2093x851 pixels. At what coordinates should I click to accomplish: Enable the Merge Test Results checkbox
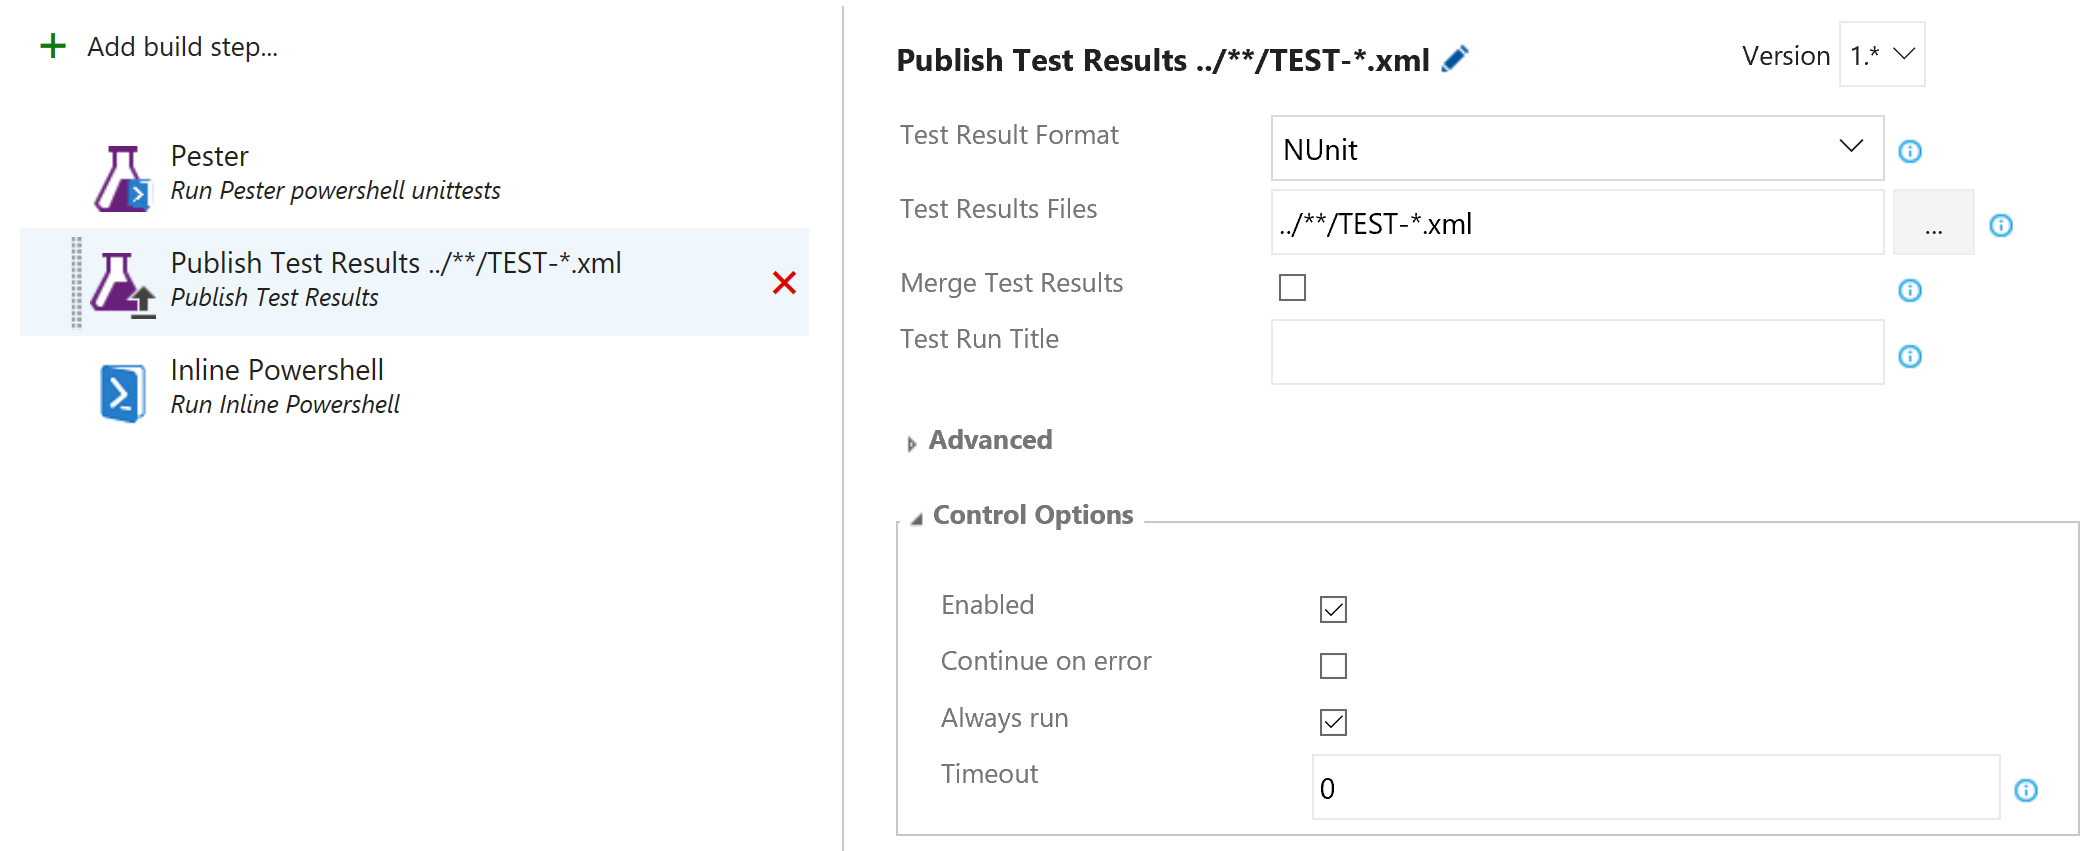tap(1292, 288)
